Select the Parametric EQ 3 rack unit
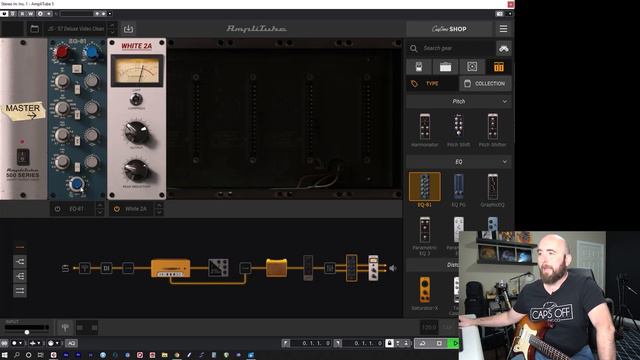640x360 pixels. tap(424, 236)
